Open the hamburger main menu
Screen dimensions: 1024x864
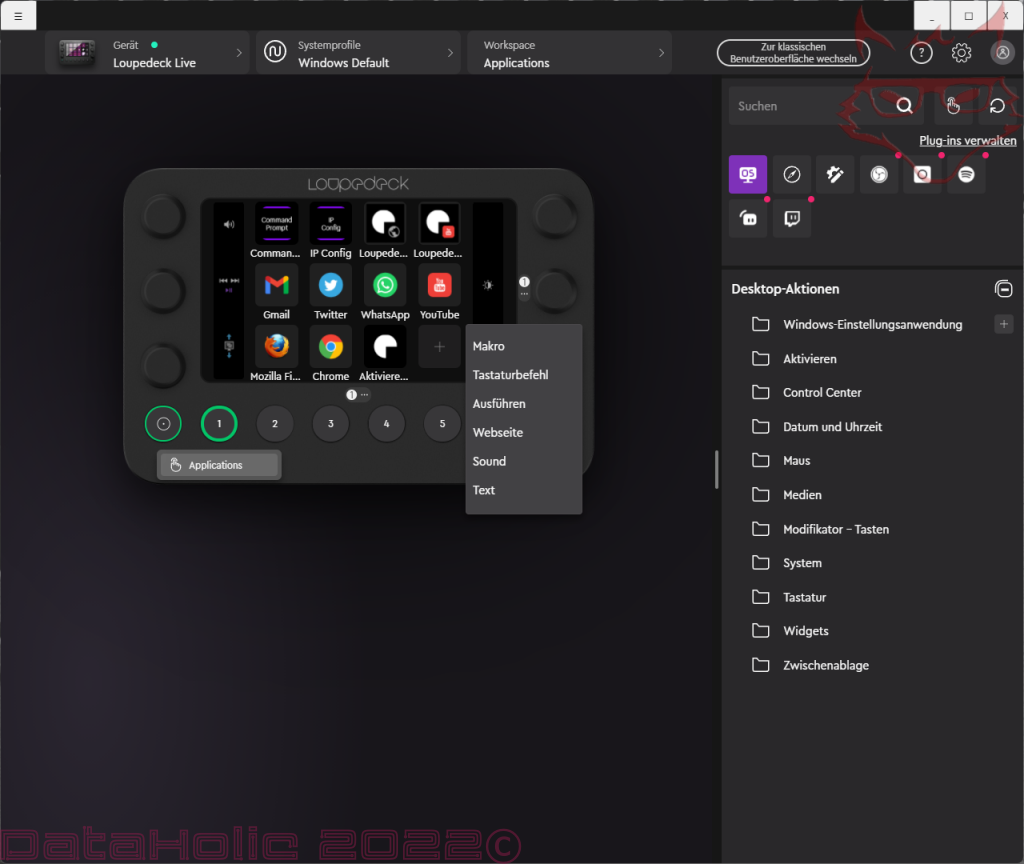[x=18, y=16]
